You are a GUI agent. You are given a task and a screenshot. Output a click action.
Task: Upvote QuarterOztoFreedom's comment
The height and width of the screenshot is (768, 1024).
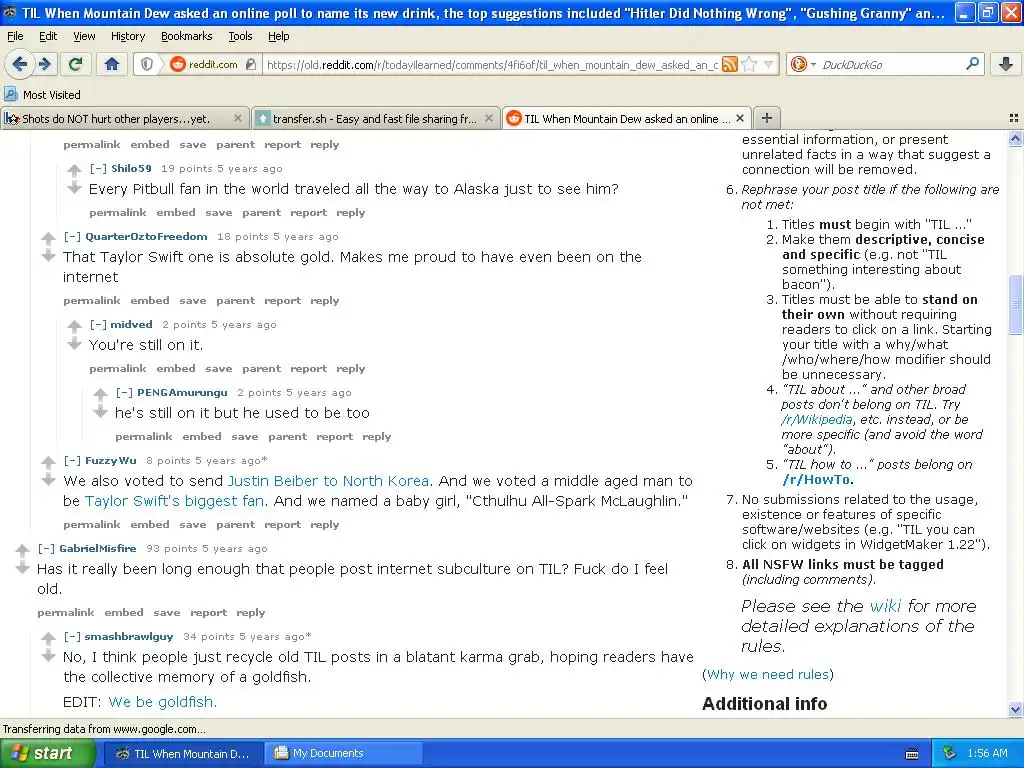pyautogui.click(x=48, y=238)
